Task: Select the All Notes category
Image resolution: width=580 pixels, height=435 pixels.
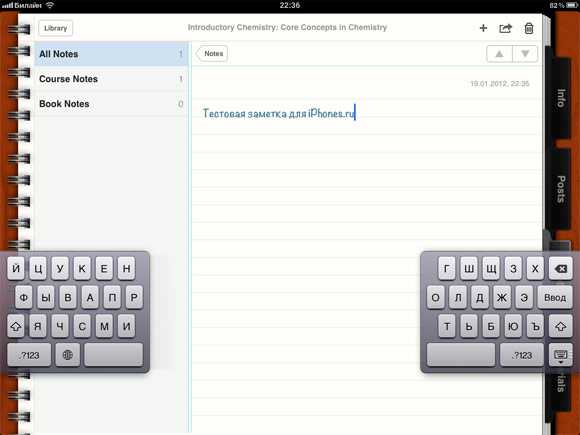Action: [111, 54]
